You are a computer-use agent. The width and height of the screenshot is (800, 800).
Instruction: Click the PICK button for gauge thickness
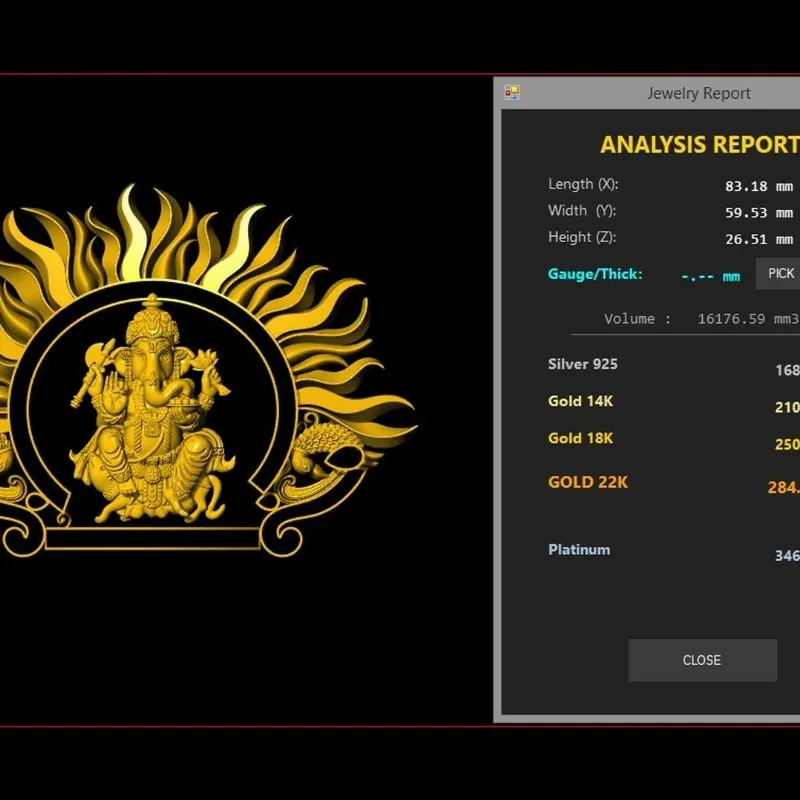[x=778, y=273]
